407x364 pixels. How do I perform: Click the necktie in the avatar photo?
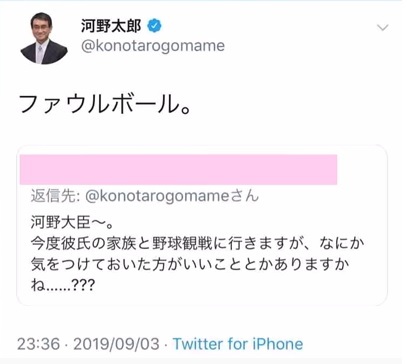tap(40, 54)
